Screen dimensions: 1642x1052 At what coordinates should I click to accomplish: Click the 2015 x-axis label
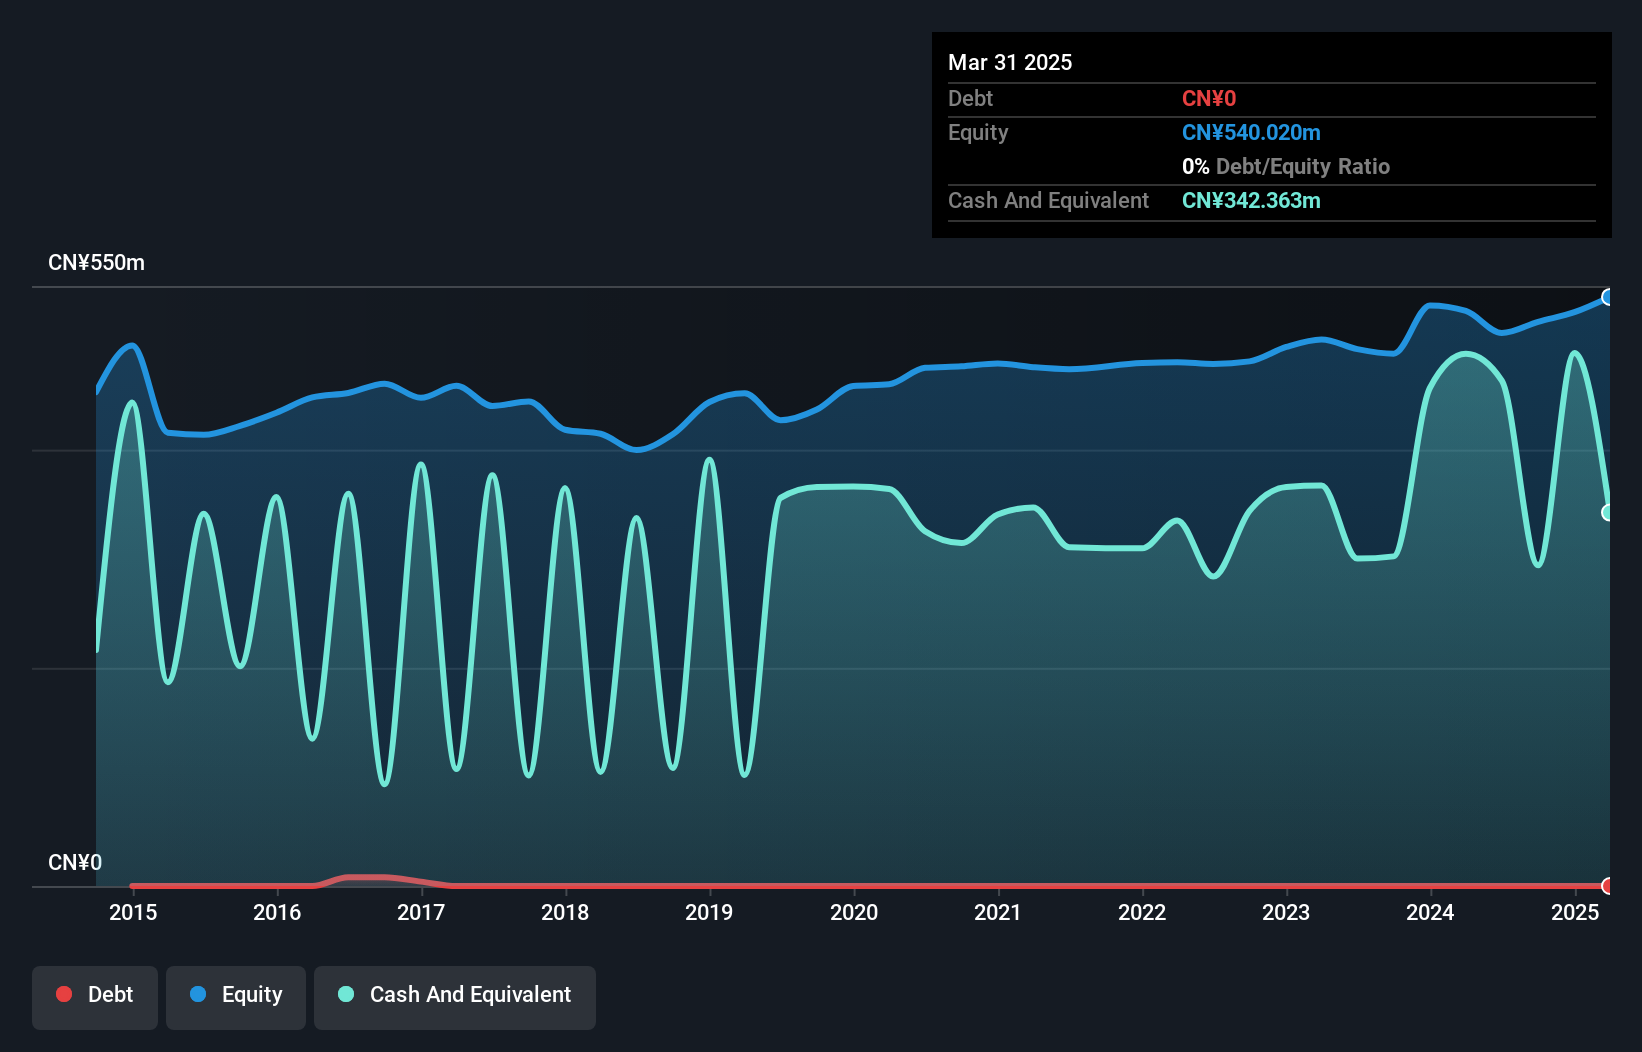(133, 912)
